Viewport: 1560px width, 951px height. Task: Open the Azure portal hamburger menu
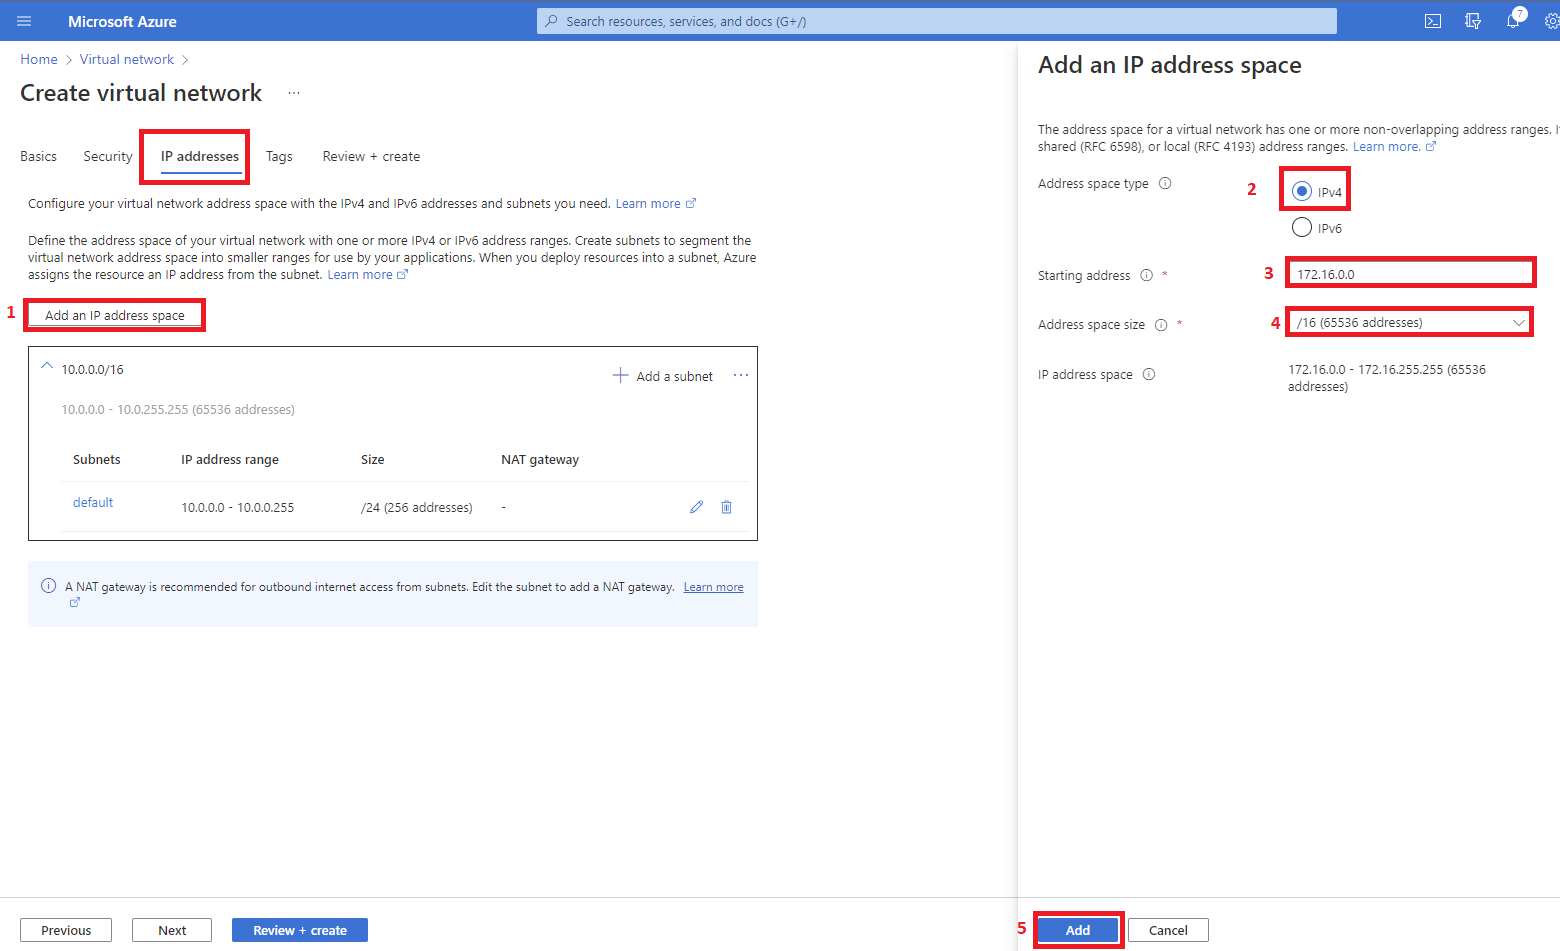[24, 21]
